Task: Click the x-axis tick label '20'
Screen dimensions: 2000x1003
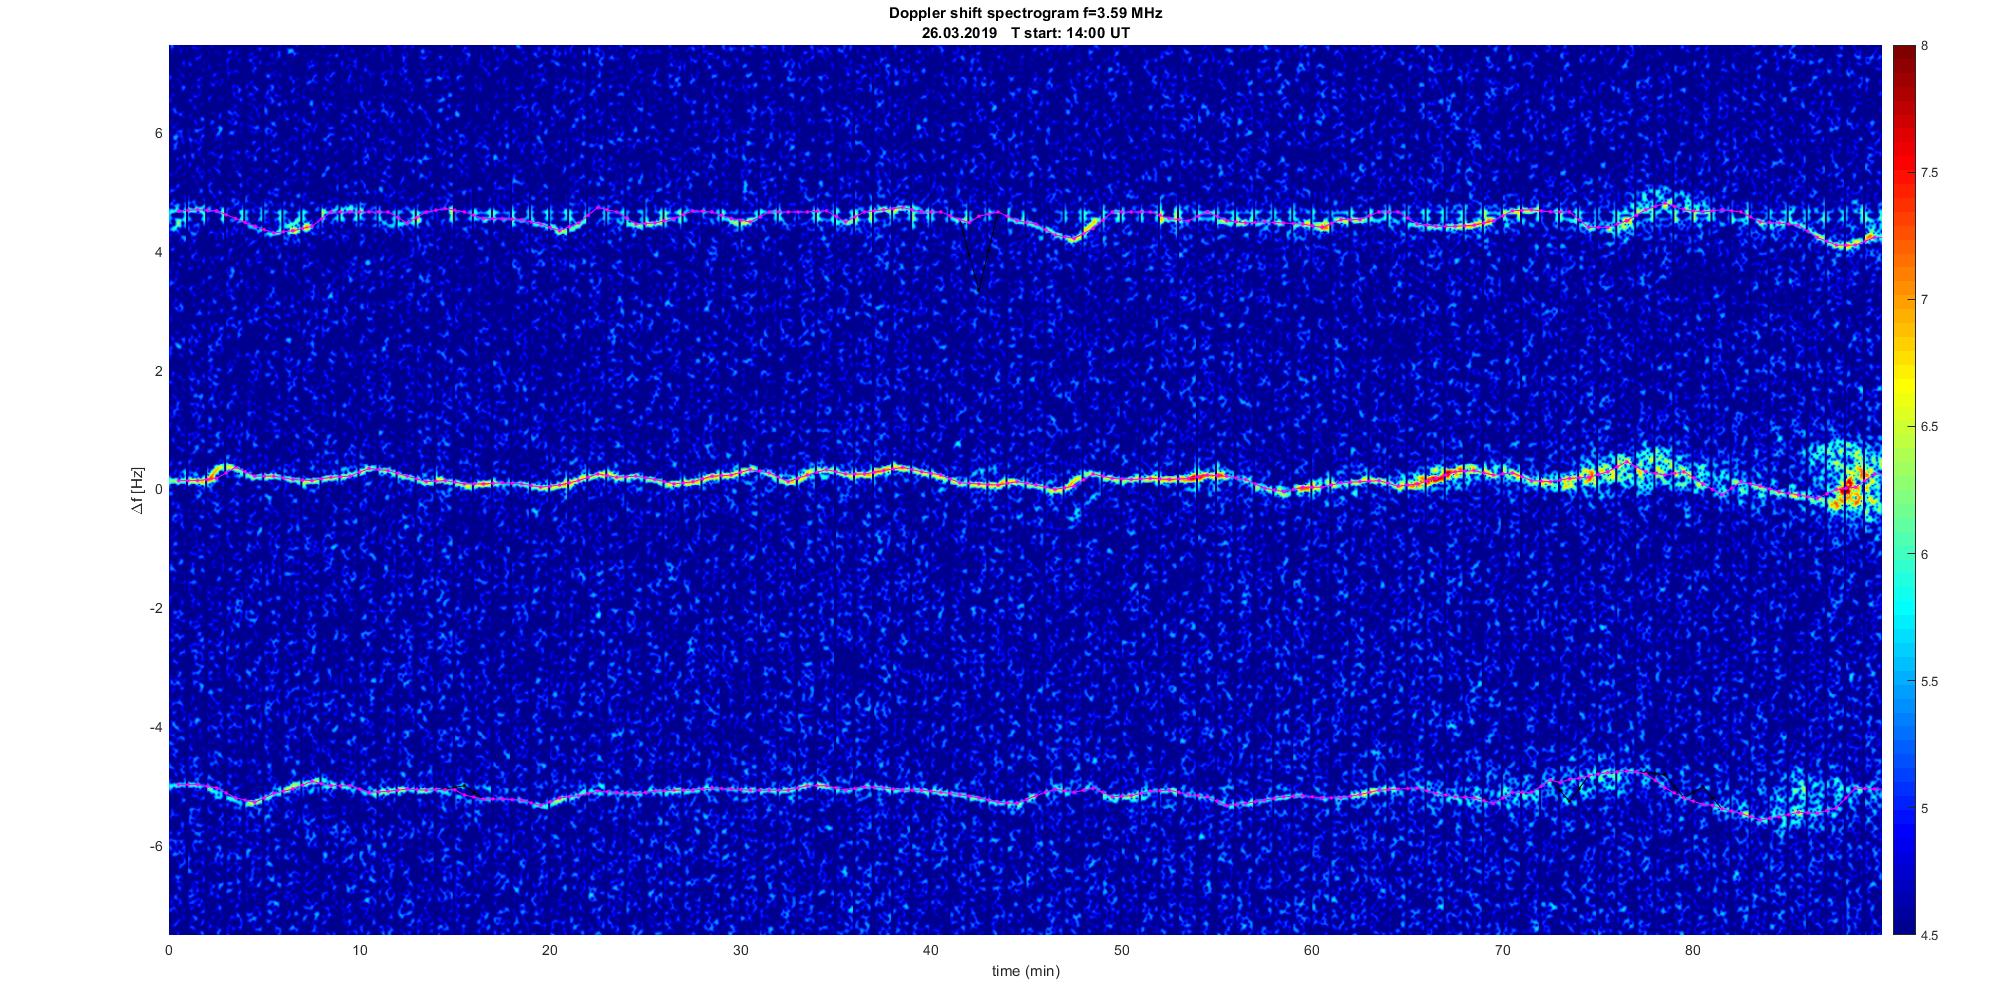Action: 549,949
